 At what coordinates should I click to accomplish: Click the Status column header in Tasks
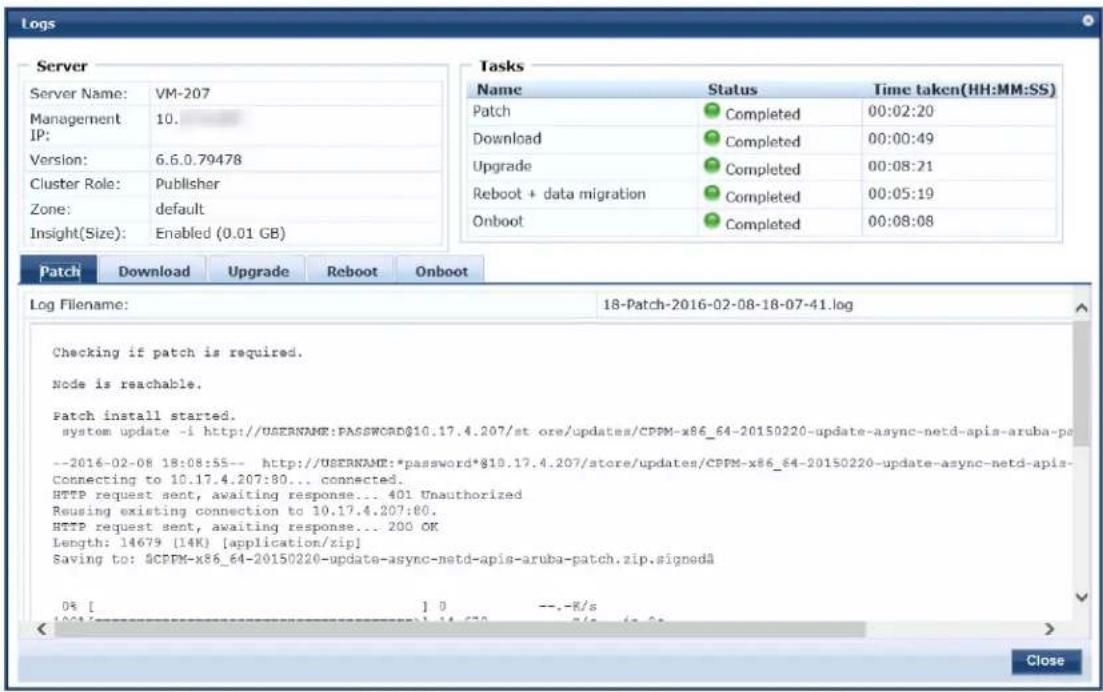(x=732, y=89)
